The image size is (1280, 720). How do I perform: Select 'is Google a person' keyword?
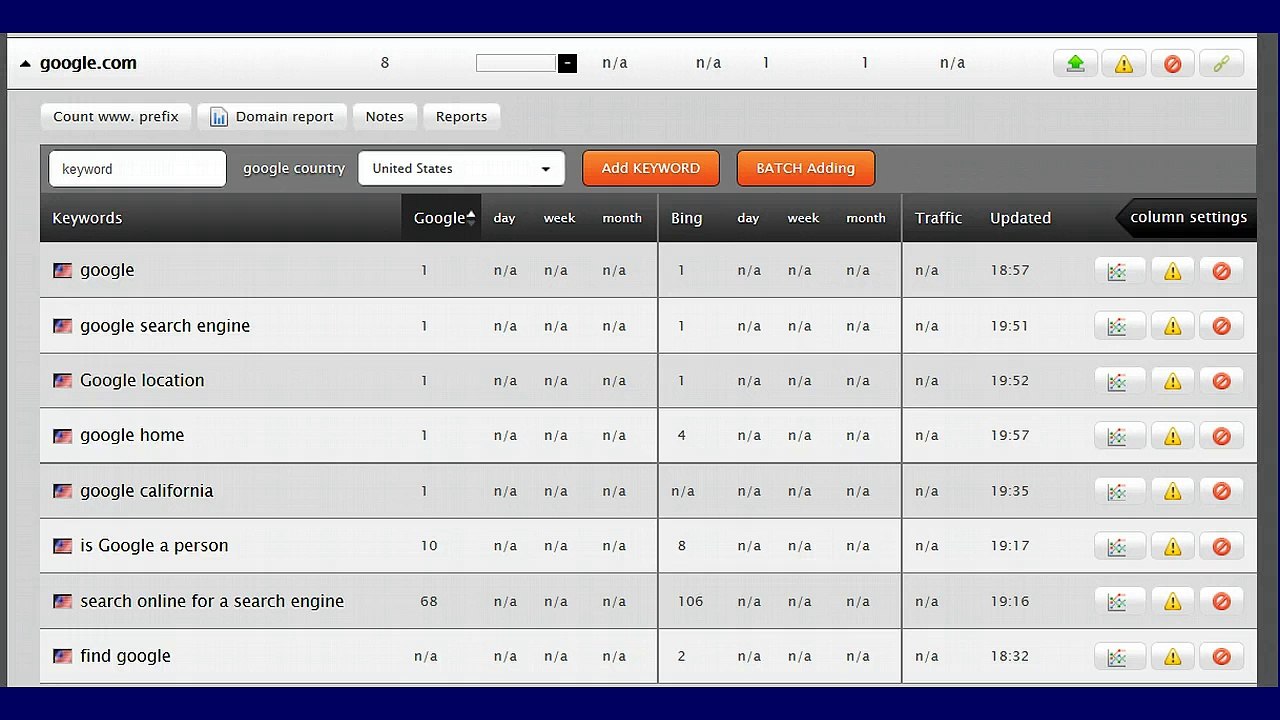[x=154, y=546]
